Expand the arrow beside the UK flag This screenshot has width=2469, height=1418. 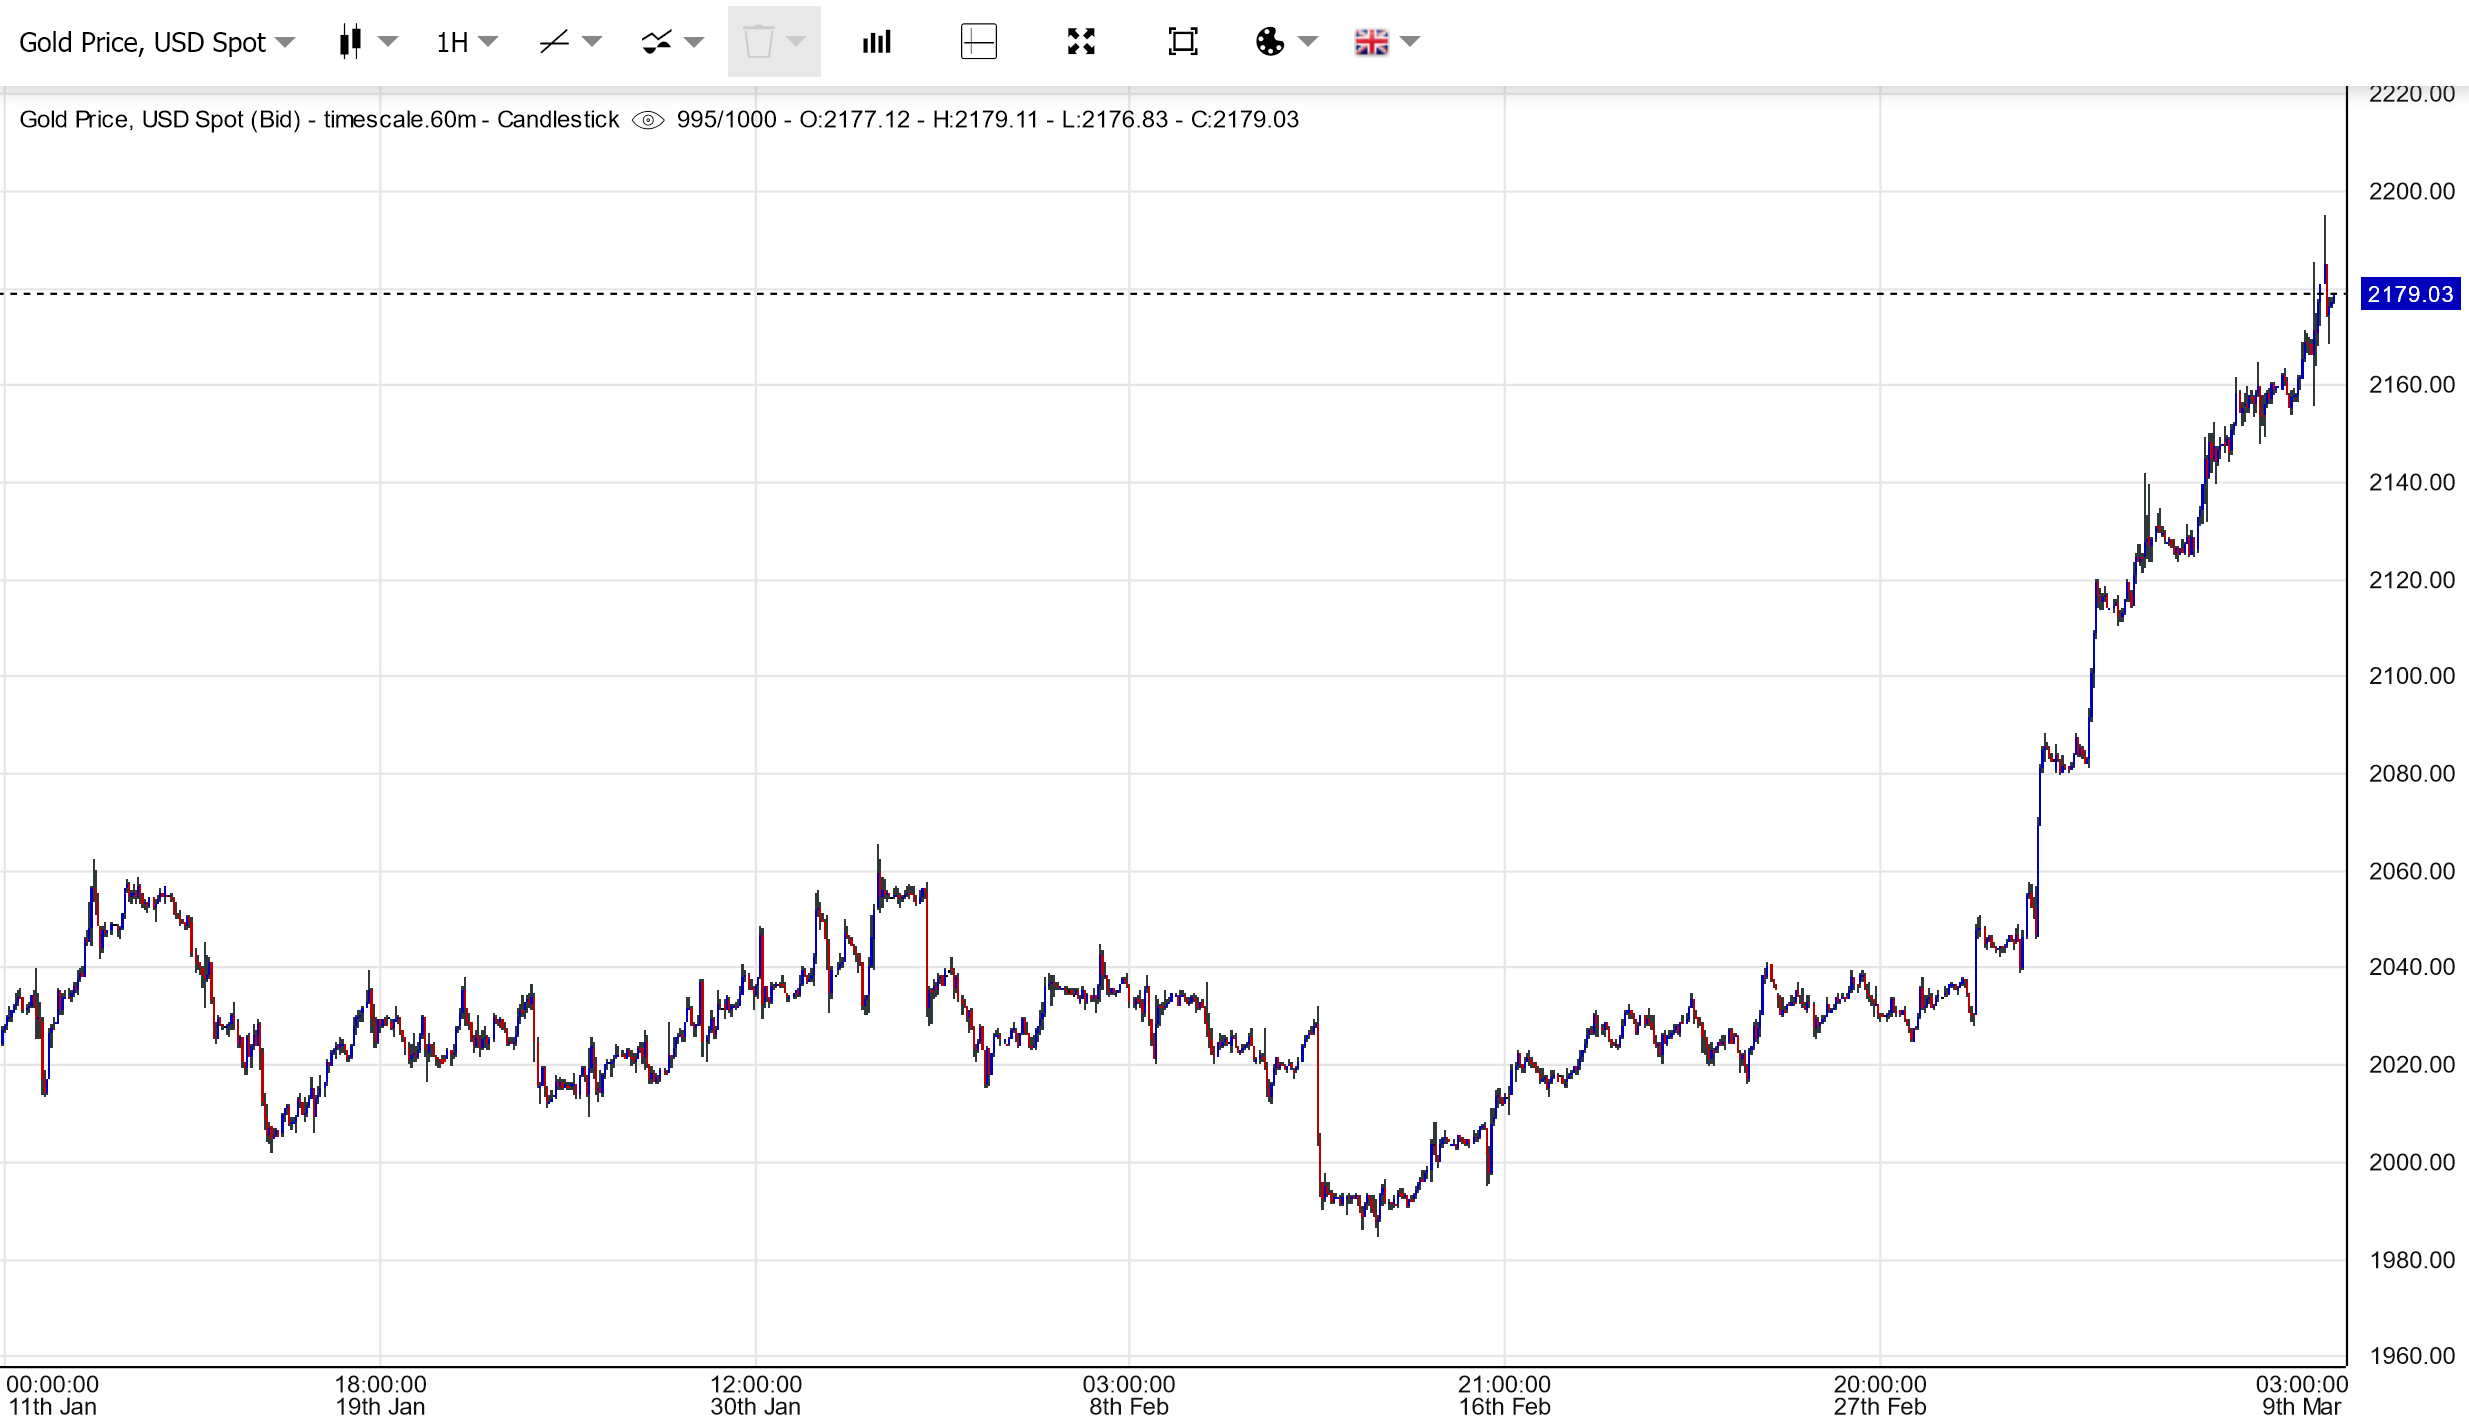(1410, 42)
